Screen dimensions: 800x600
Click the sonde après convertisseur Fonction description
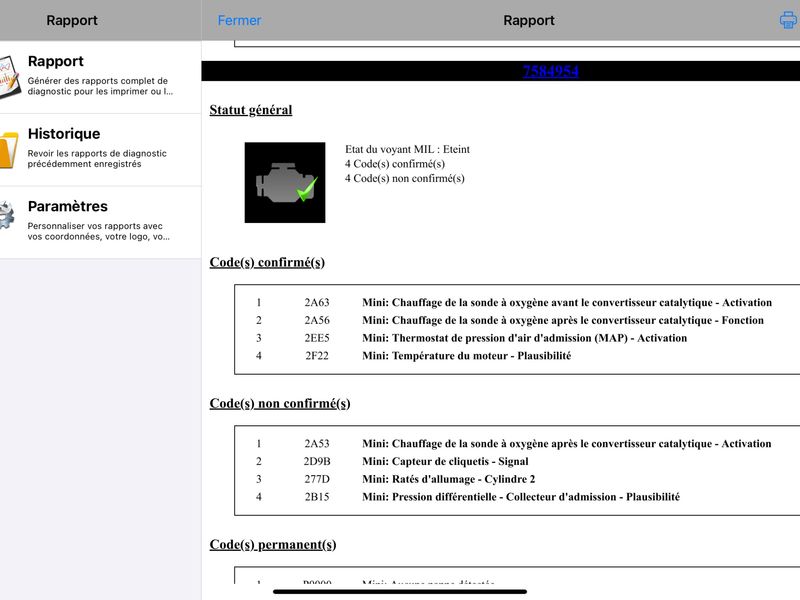(563, 320)
